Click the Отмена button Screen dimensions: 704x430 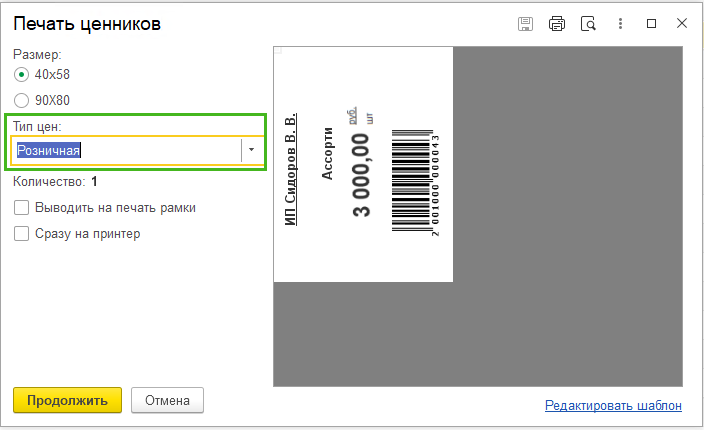pyautogui.click(x=167, y=400)
